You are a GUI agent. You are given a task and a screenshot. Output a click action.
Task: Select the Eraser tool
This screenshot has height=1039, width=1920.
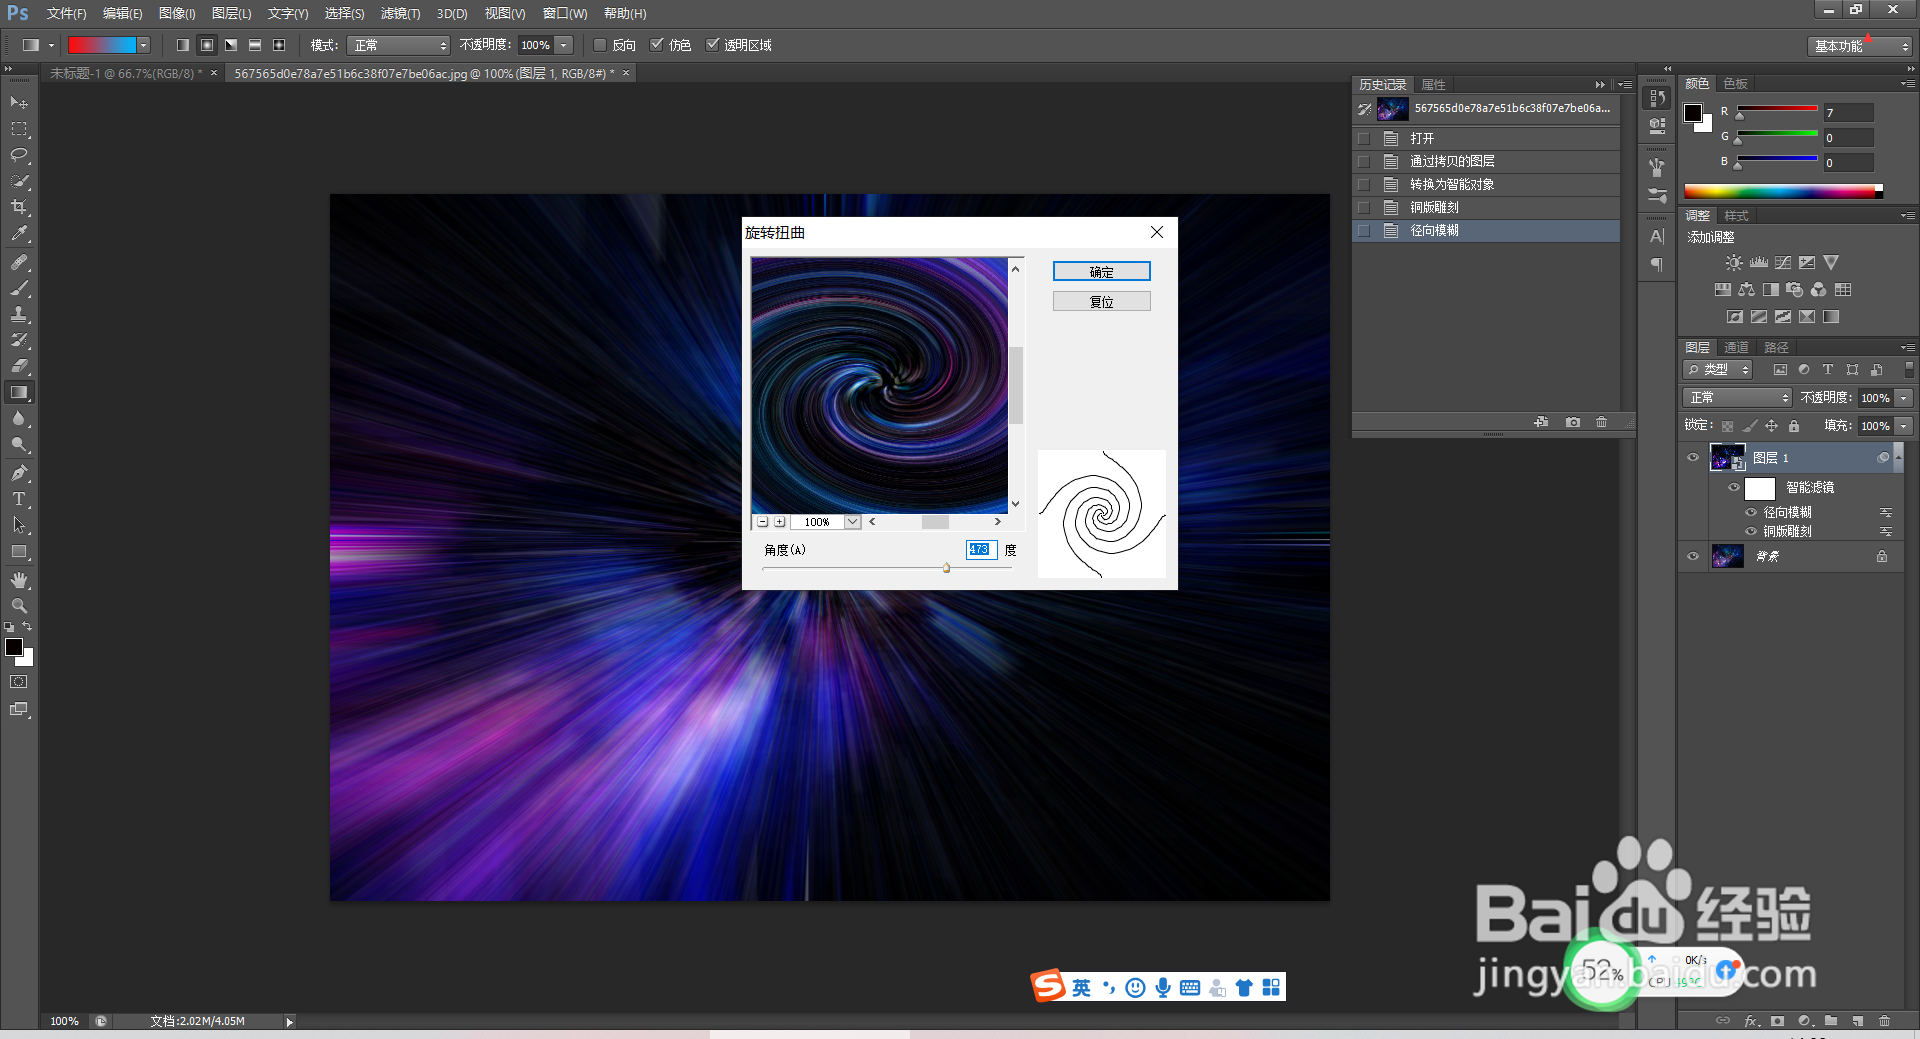pos(19,366)
